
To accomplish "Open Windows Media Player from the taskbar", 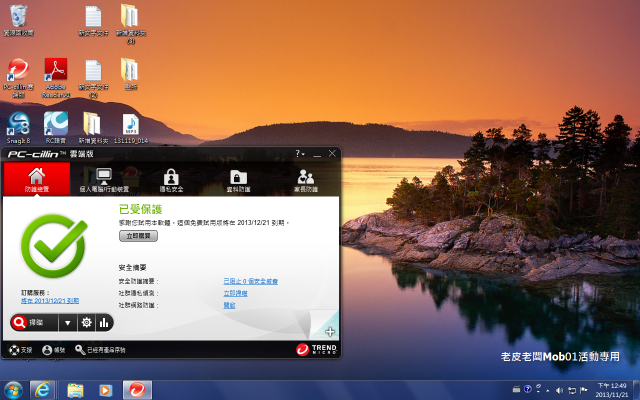I will click(105, 391).
